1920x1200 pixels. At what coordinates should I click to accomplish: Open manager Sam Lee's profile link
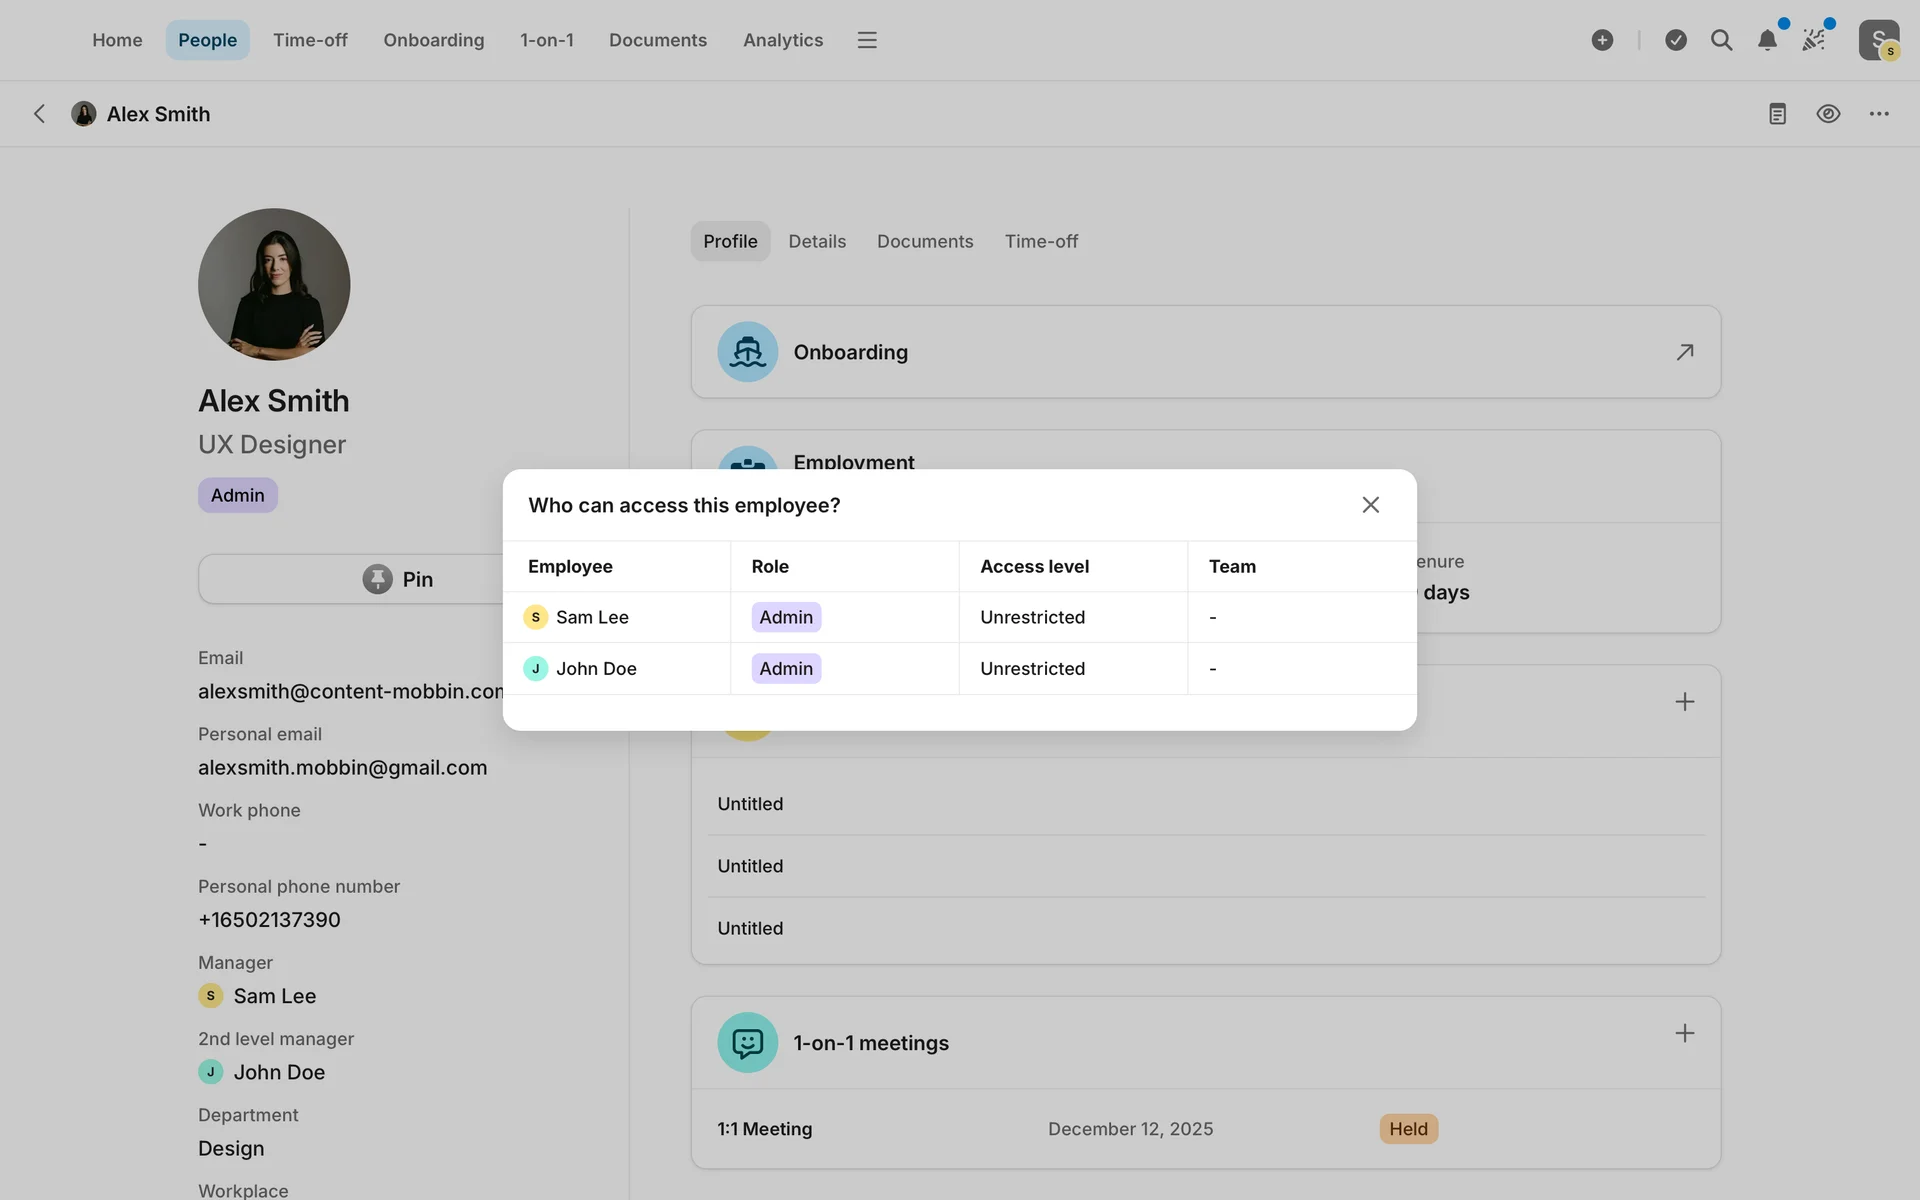tap(274, 996)
